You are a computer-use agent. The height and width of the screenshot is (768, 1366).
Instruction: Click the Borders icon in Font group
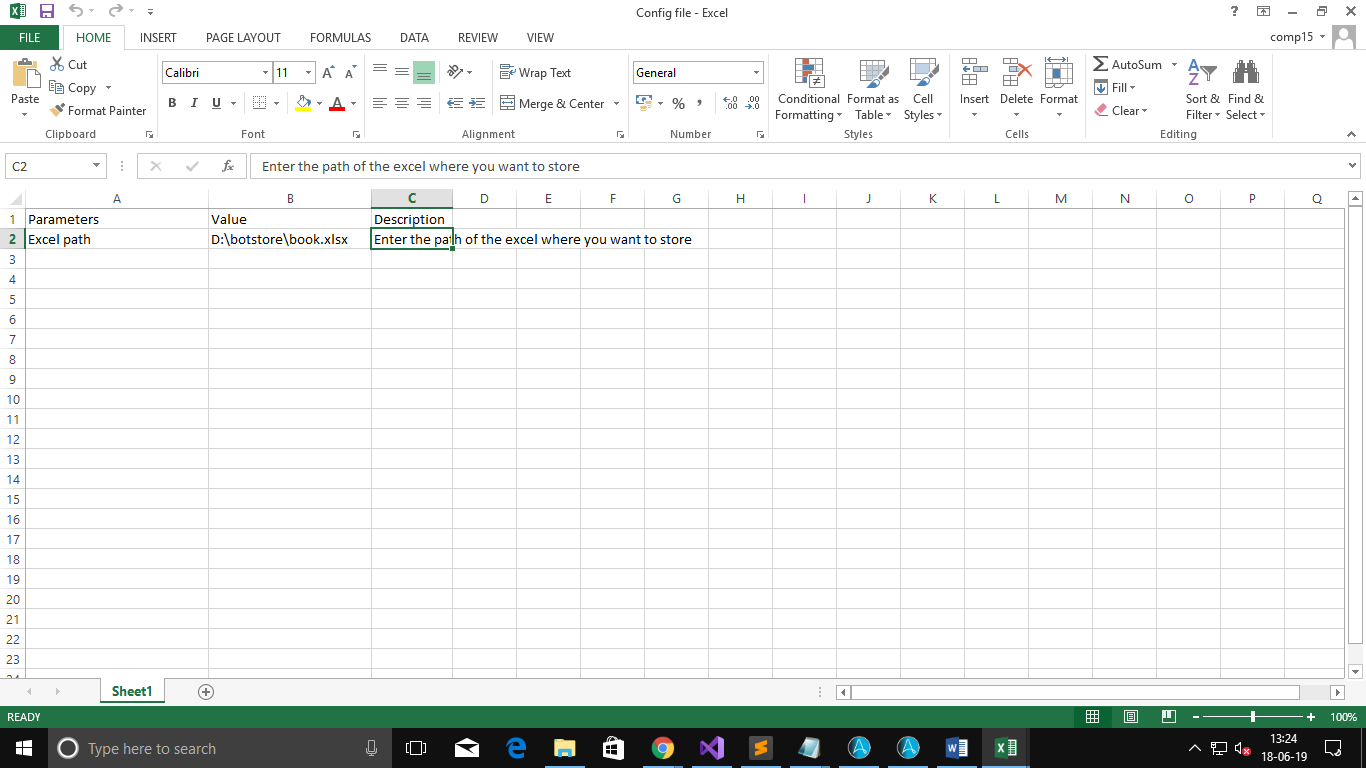tap(260, 103)
